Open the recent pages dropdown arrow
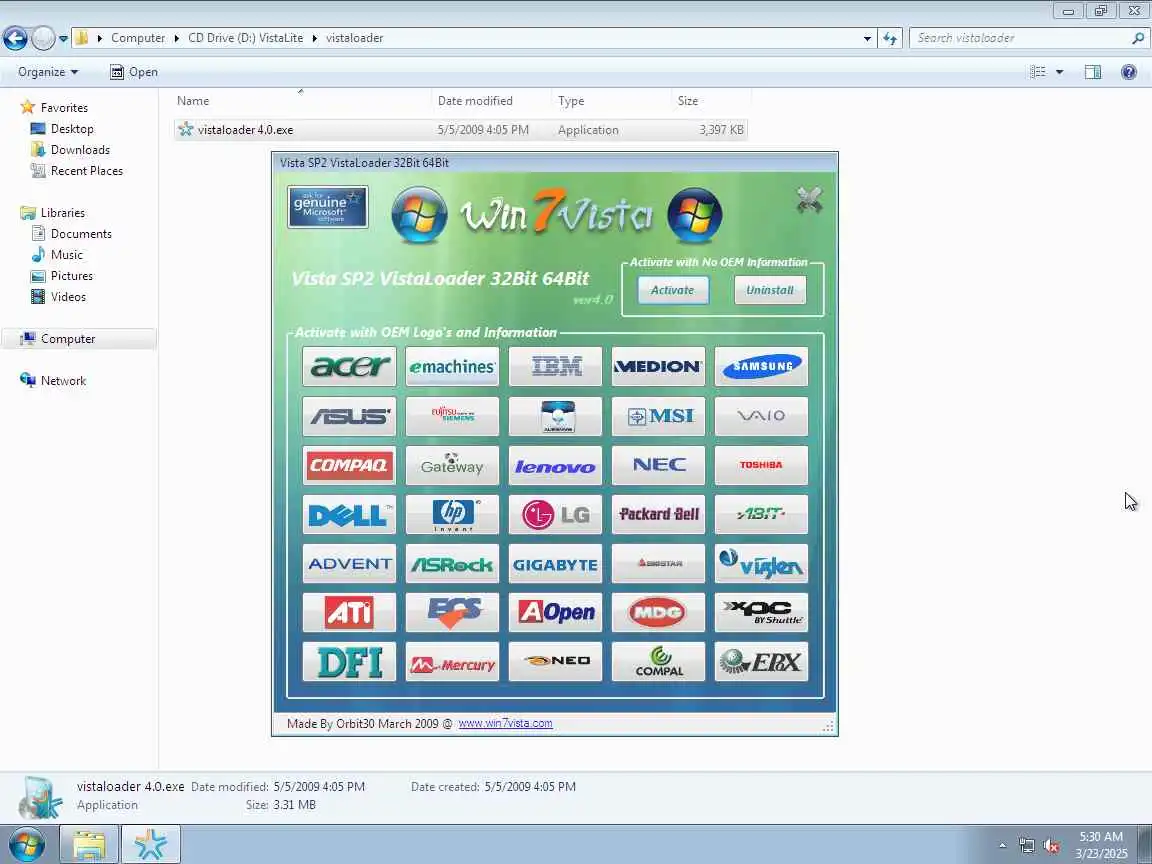The image size is (1152, 864). click(63, 38)
